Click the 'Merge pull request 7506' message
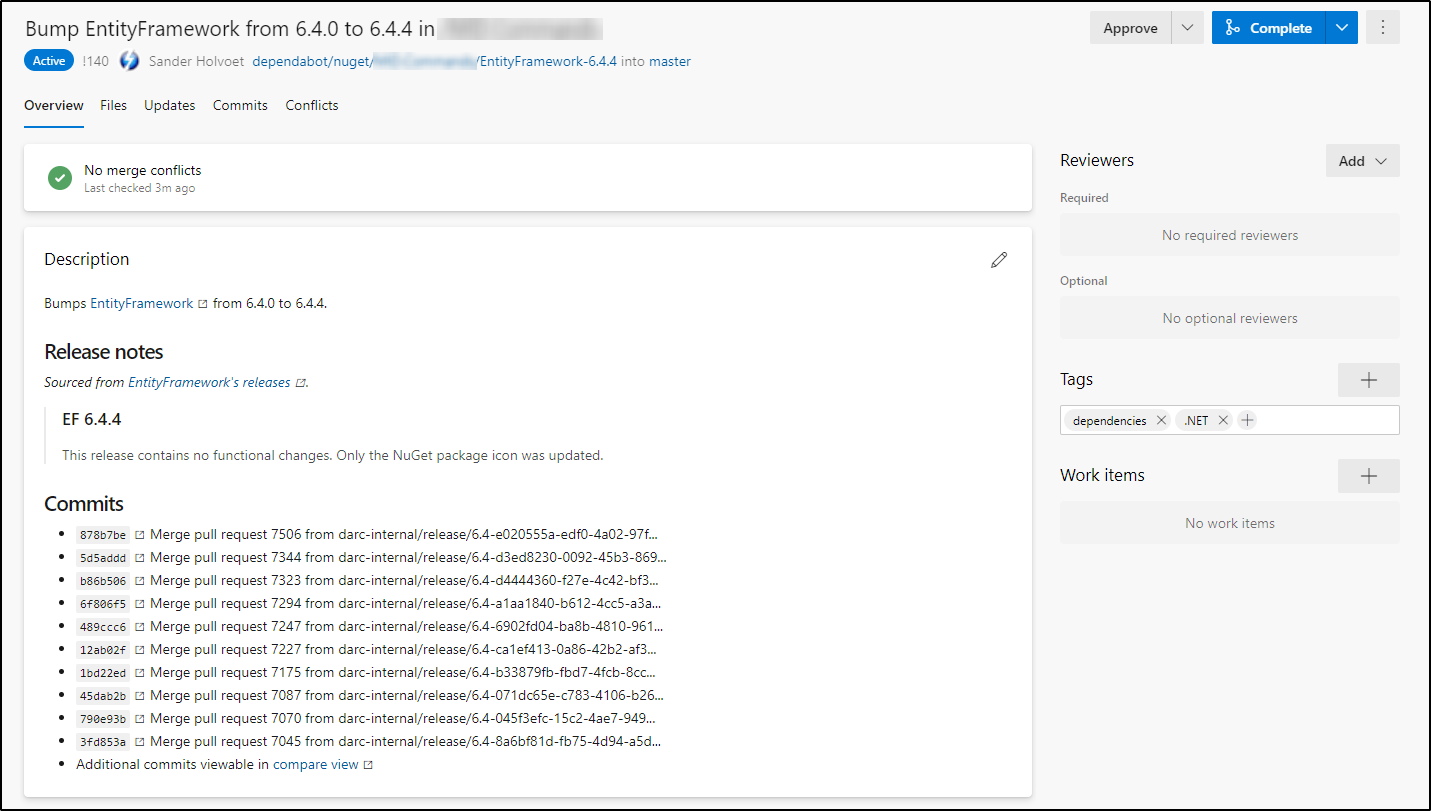 tap(404, 534)
